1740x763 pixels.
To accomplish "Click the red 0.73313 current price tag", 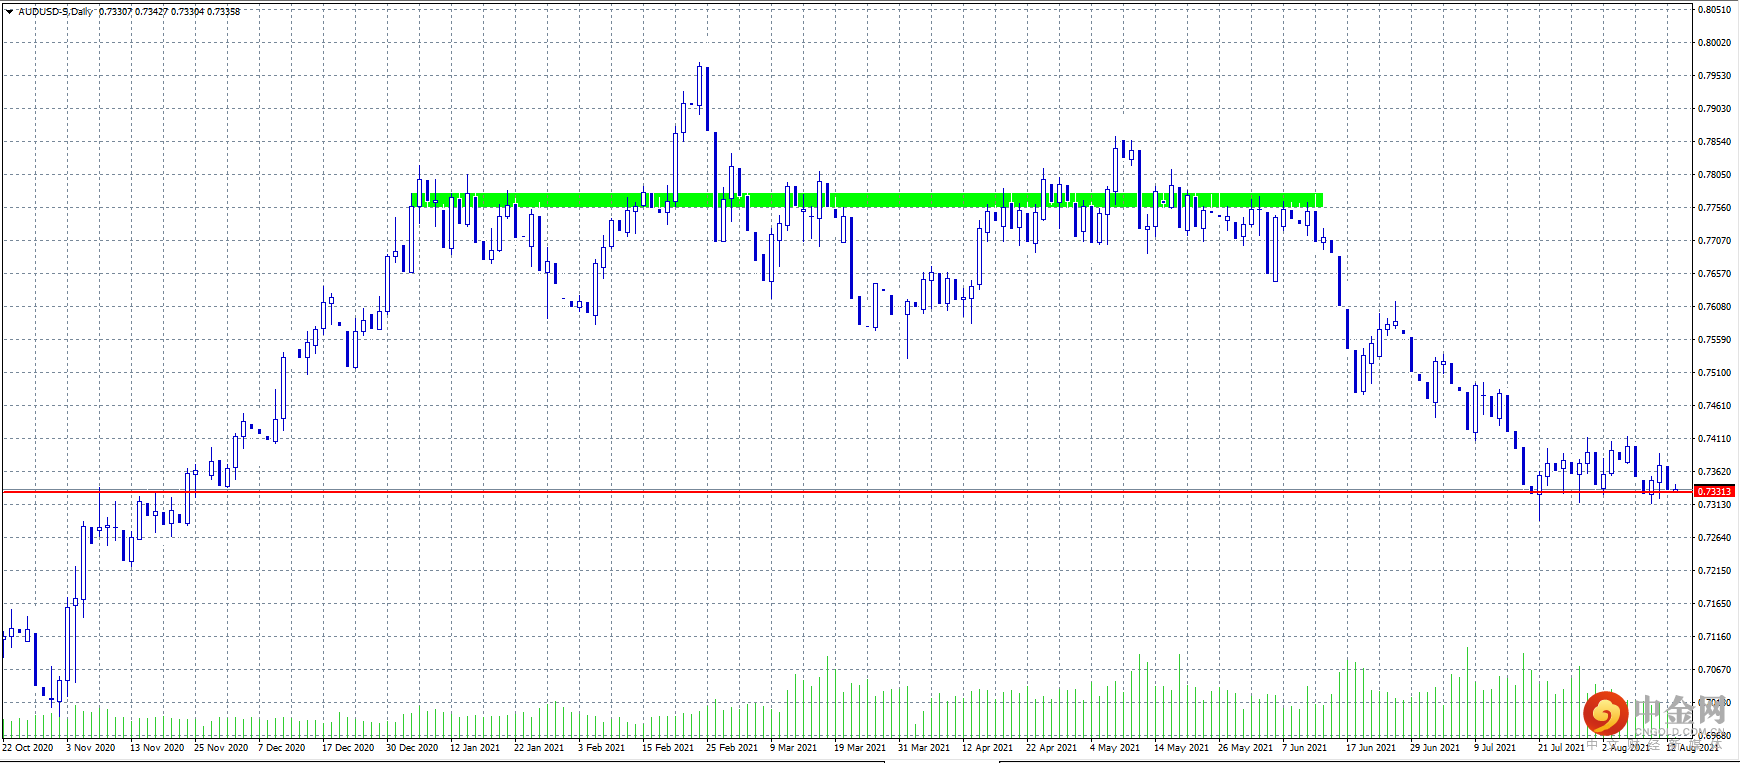I will click(1714, 492).
